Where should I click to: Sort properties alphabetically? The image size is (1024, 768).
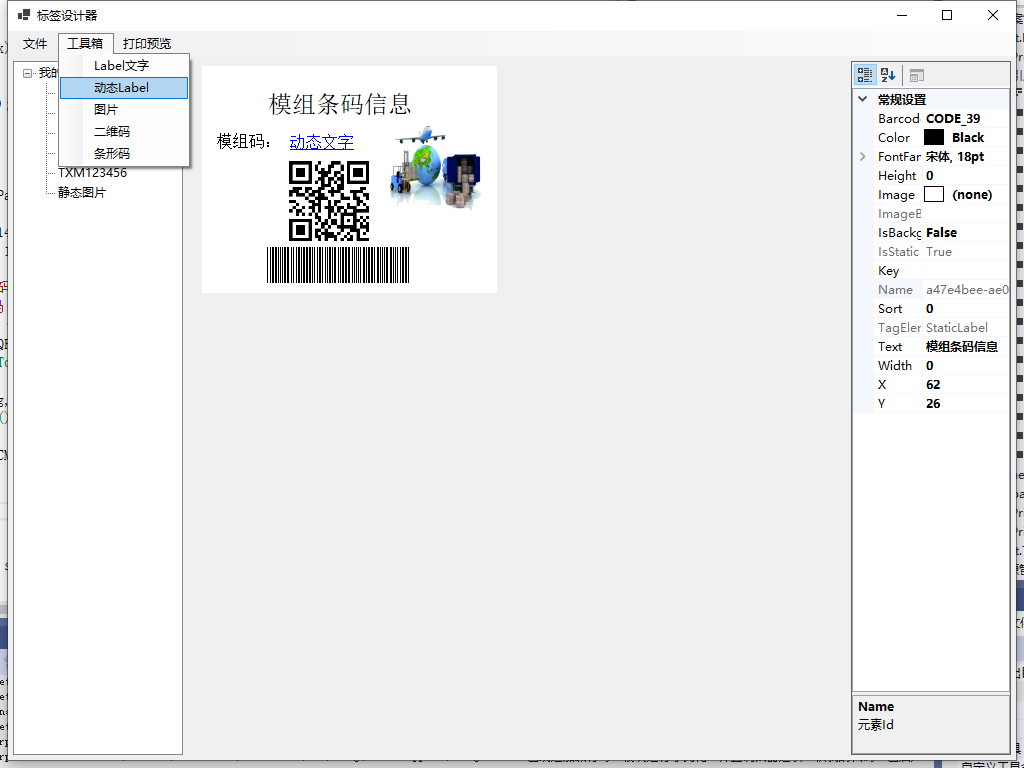point(888,75)
